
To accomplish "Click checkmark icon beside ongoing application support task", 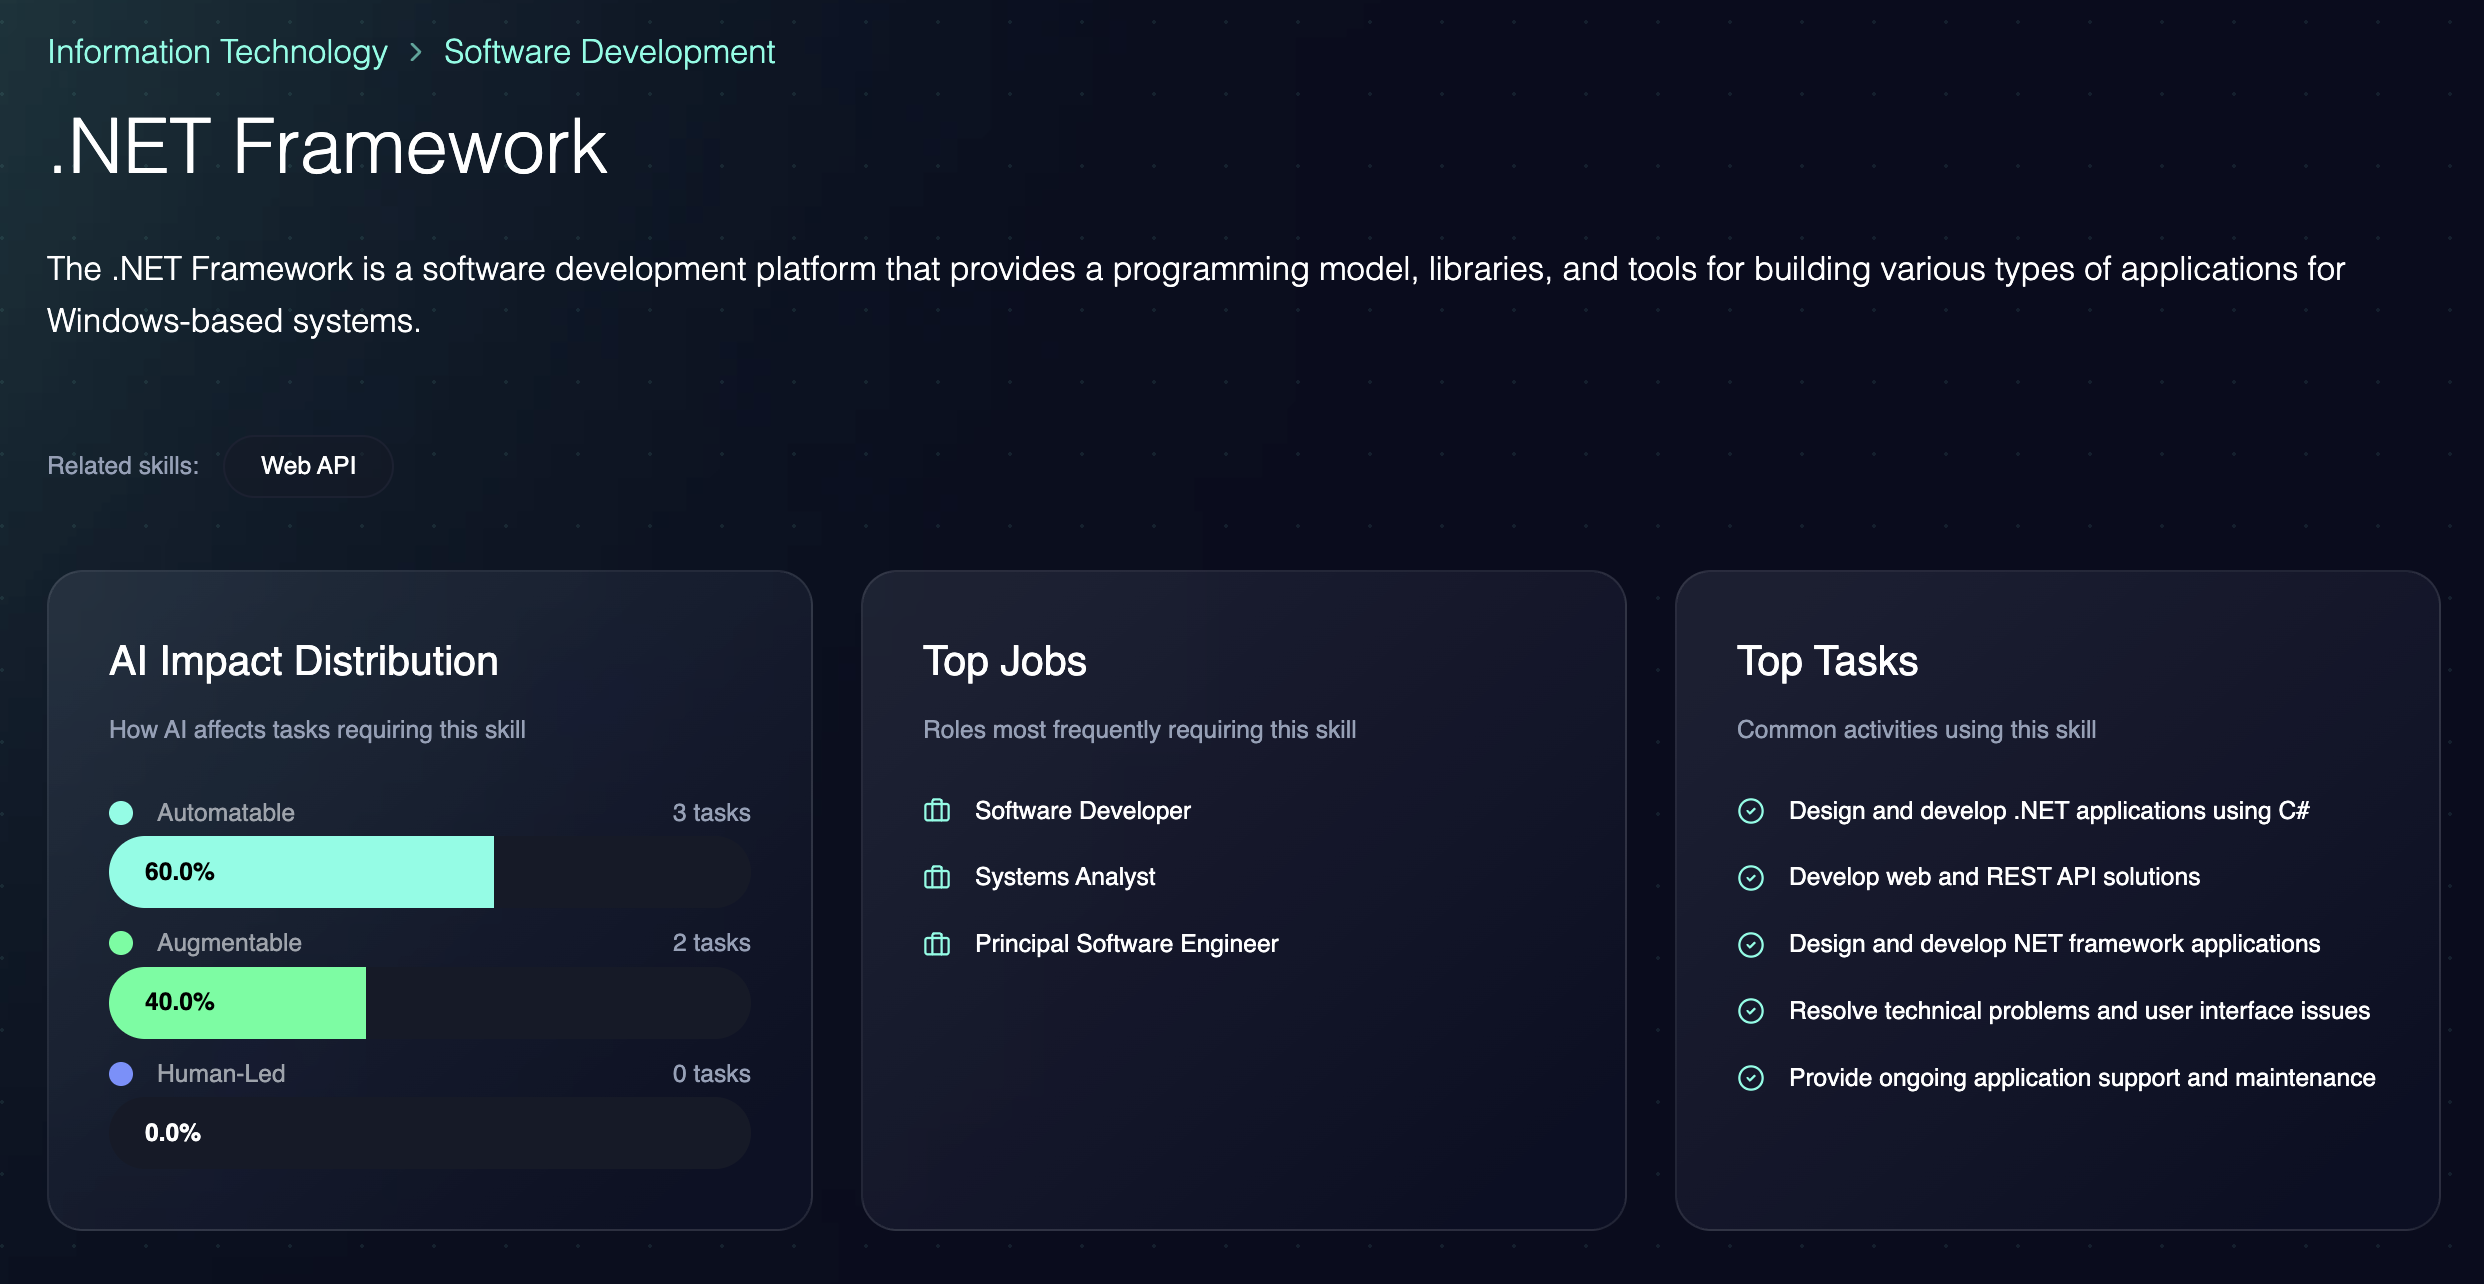I will pyautogui.click(x=1751, y=1078).
